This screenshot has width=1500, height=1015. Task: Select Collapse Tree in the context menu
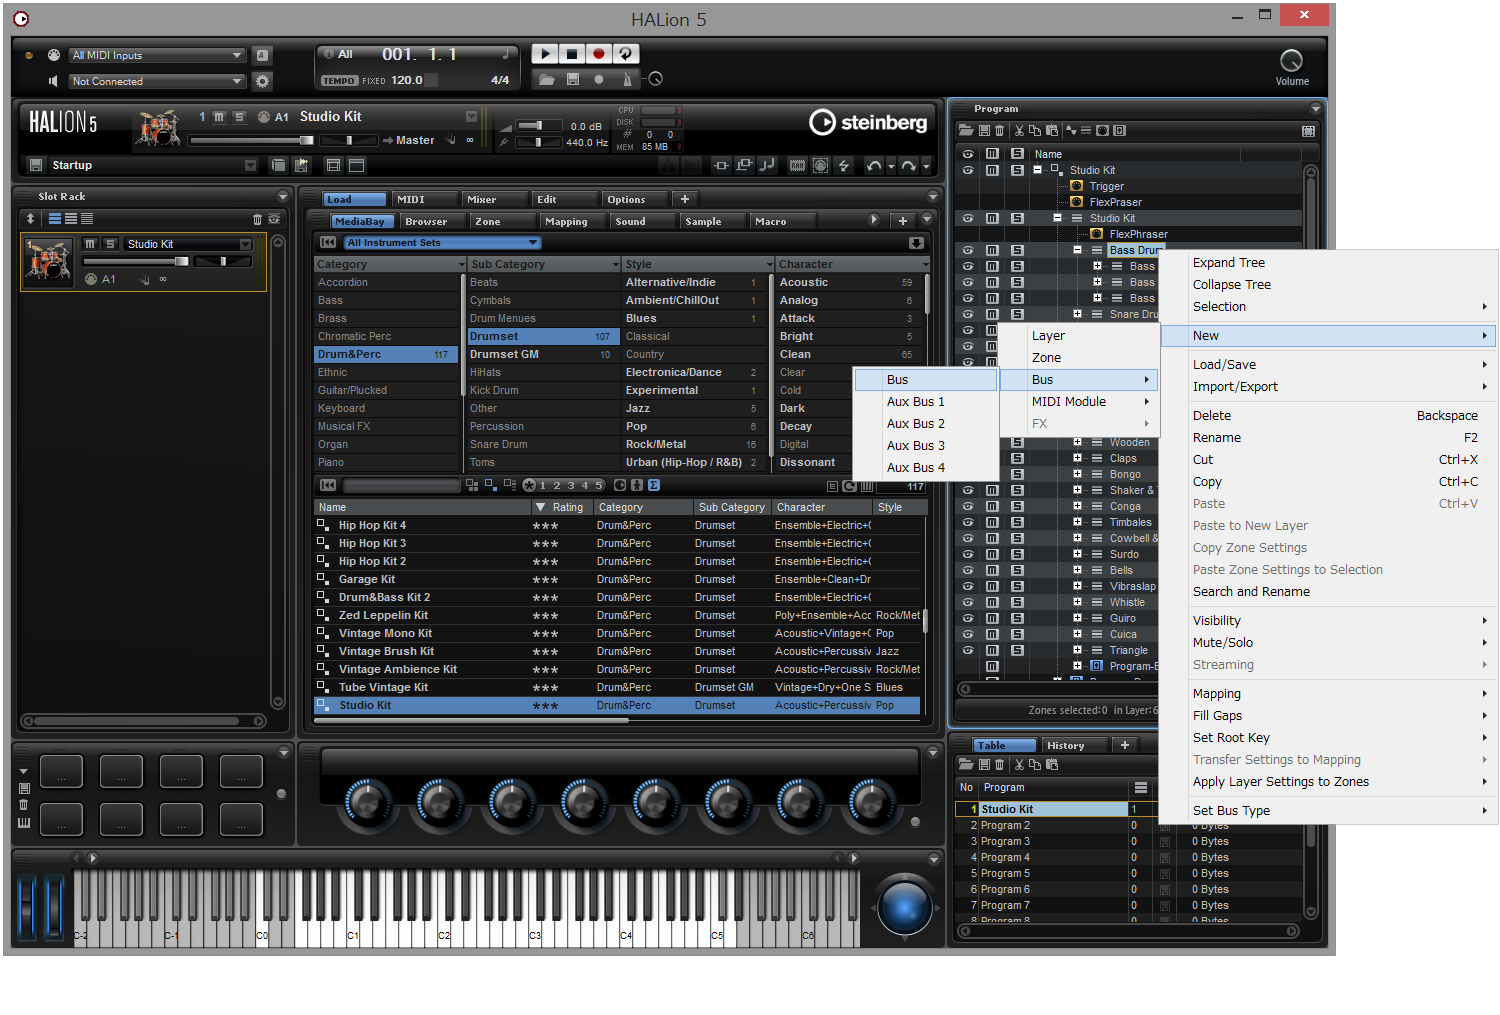(1329, 284)
